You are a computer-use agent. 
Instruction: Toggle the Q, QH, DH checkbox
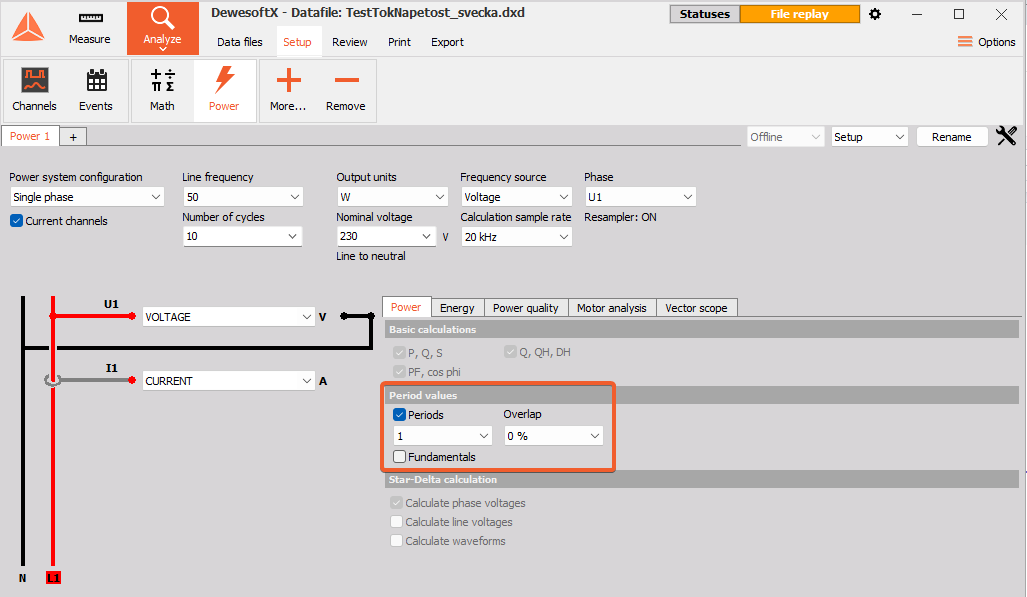click(510, 352)
